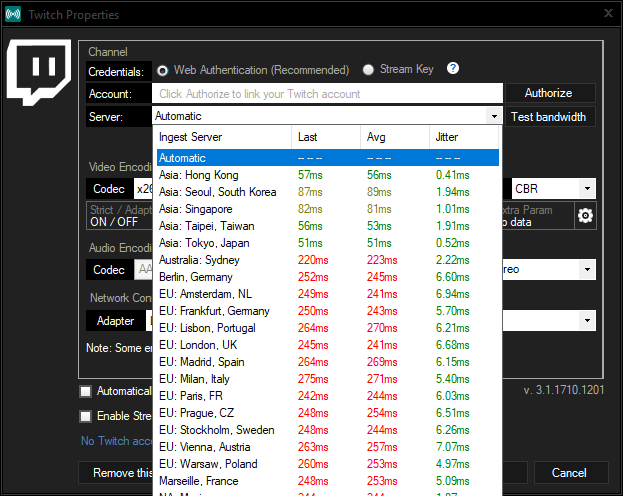Screen dimensions: 623x496
Task: Click 7.07ms jitter value for Vienna
Action: pyautogui.click(x=453, y=447)
